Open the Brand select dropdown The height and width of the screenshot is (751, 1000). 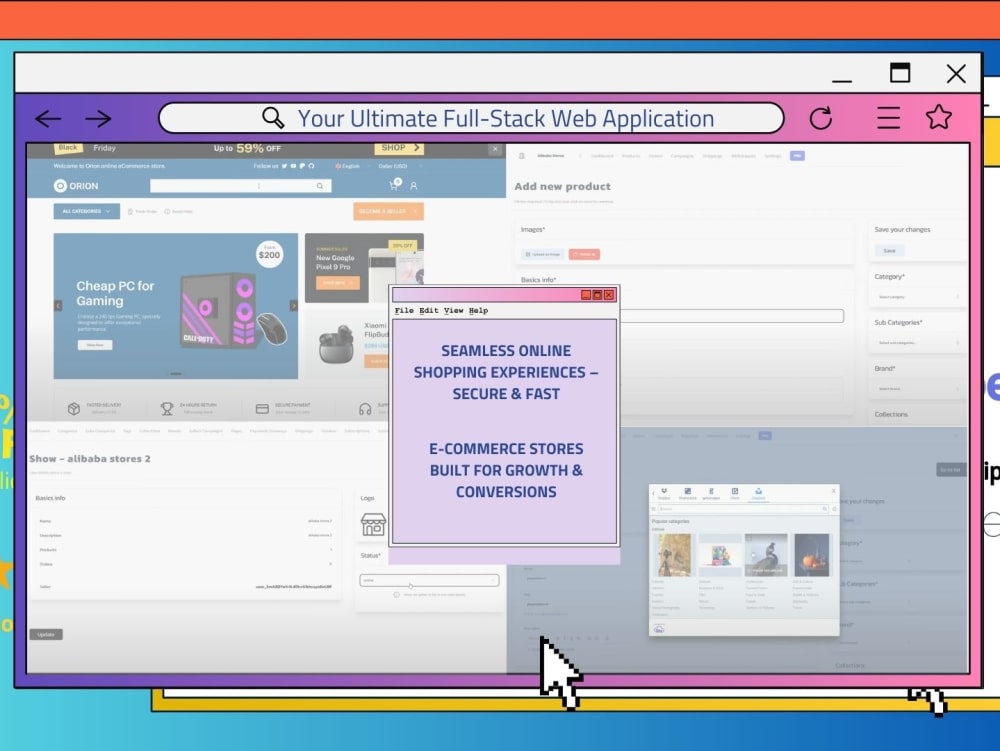(917, 388)
